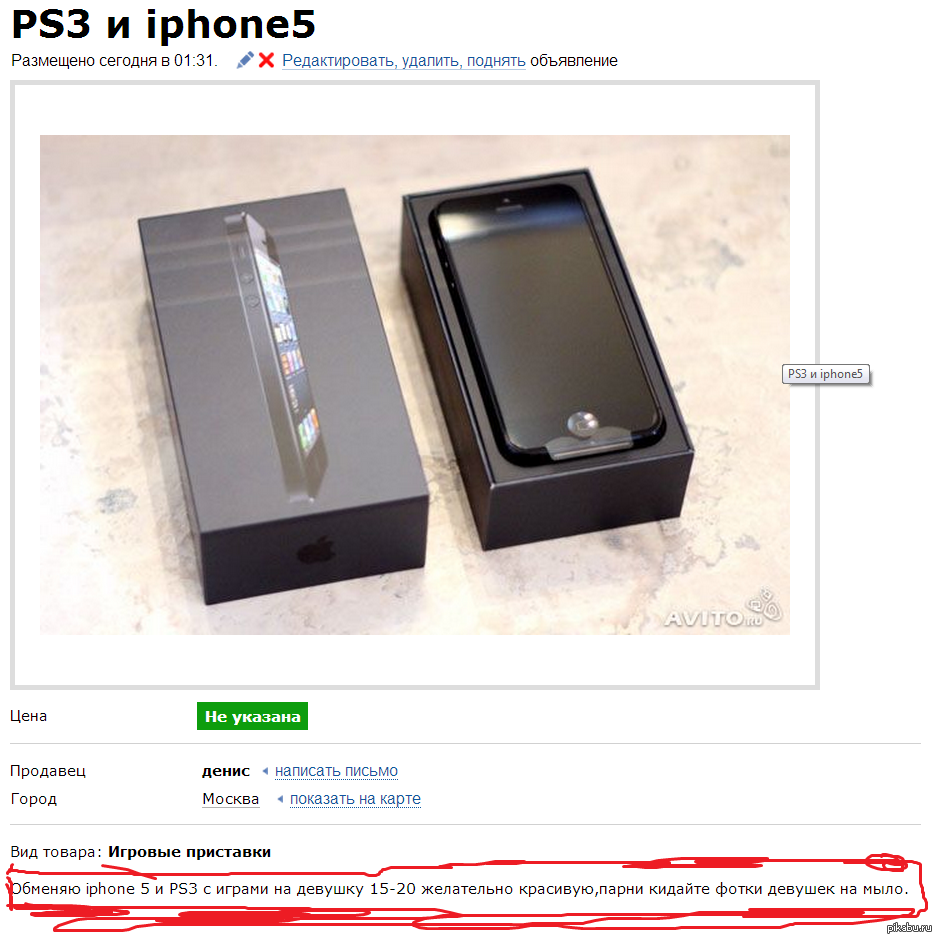Click the red X delete icon
The width and height of the screenshot is (937, 939).
pyautogui.click(x=266, y=60)
